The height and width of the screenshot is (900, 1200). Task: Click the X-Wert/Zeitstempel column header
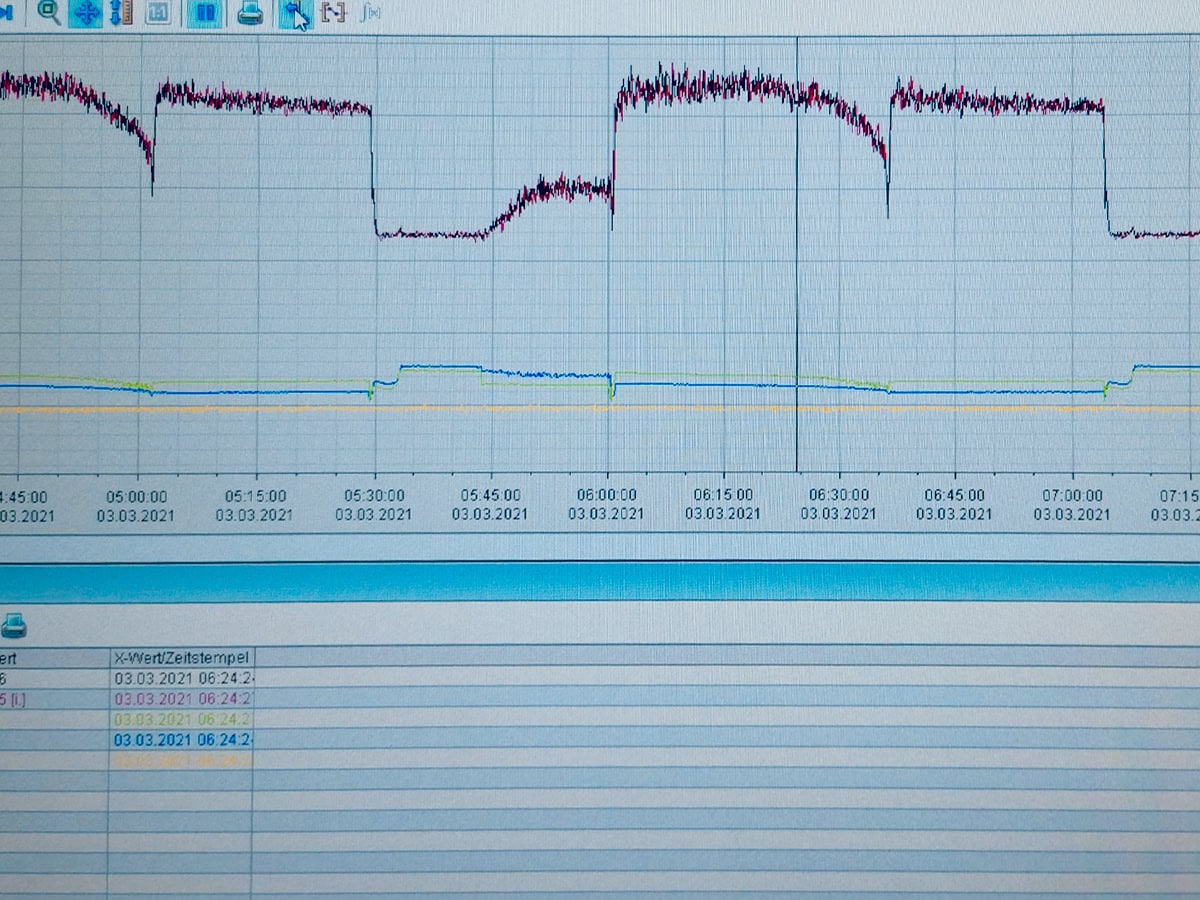(x=180, y=657)
